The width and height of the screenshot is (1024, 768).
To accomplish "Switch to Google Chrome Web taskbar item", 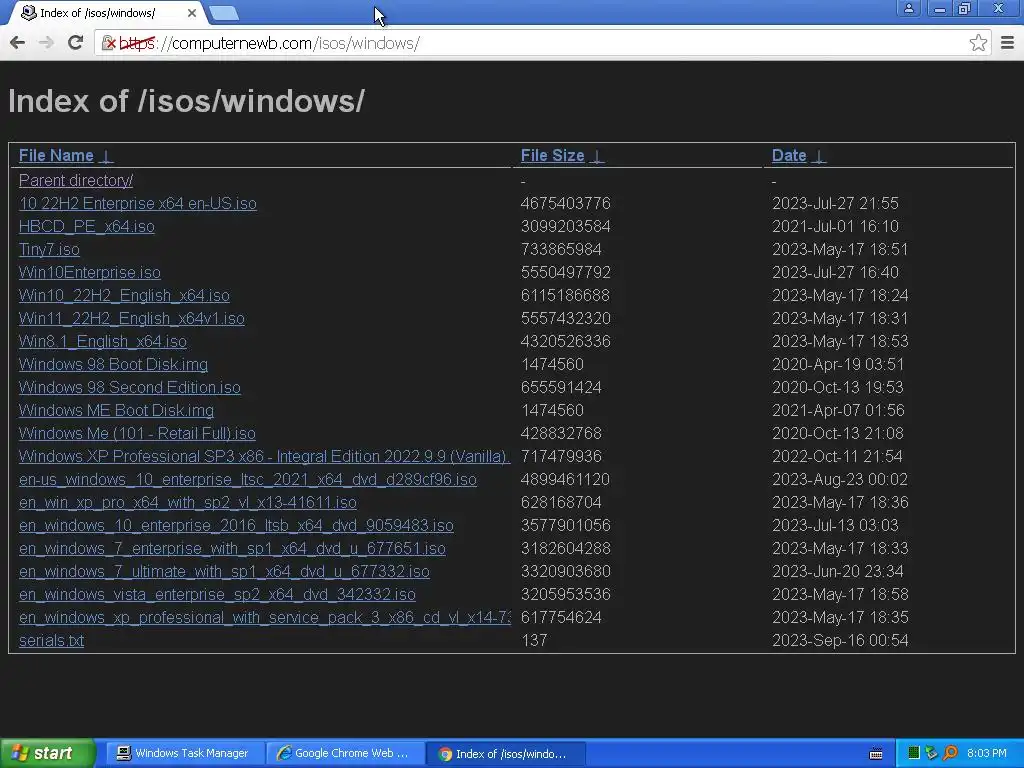I will coord(344,753).
